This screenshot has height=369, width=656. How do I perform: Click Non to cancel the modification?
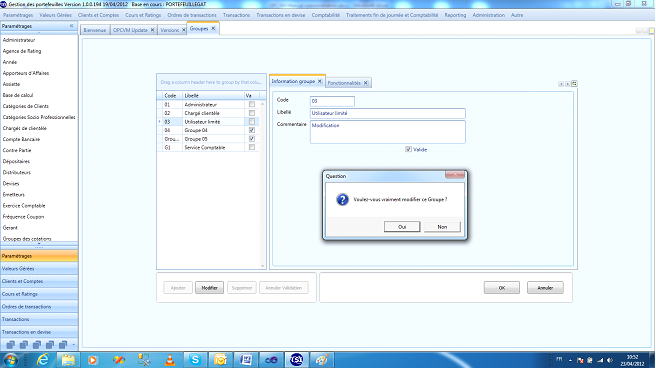coord(442,227)
